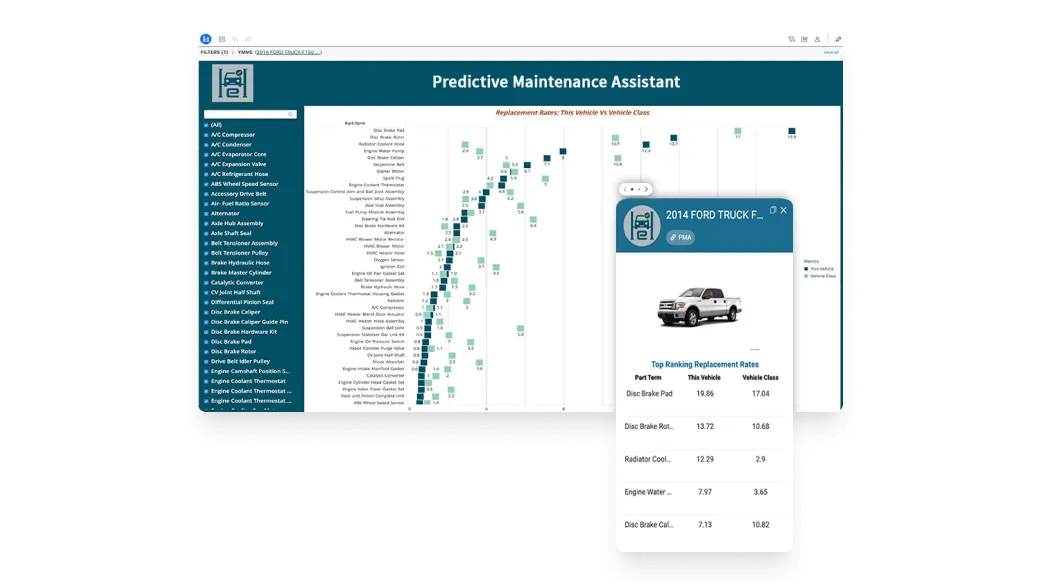The width and height of the screenshot is (1040, 585).
Task: Click the redo arrow in the top bar
Action: point(248,38)
